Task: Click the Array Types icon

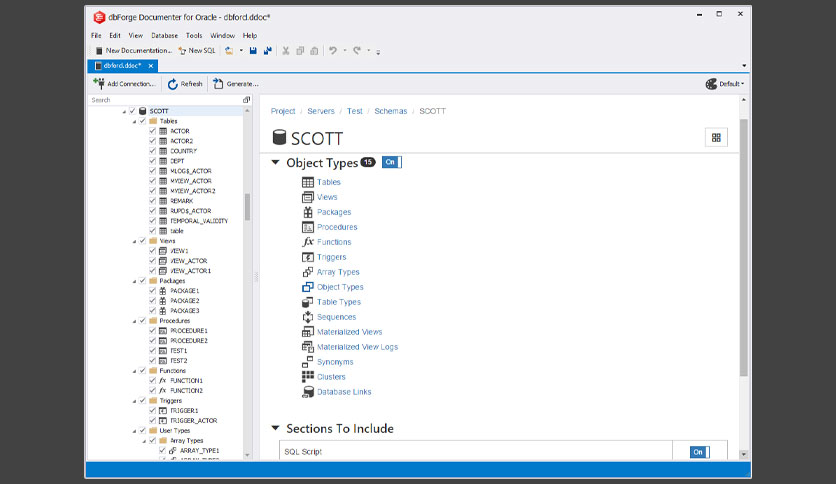Action: (x=308, y=272)
